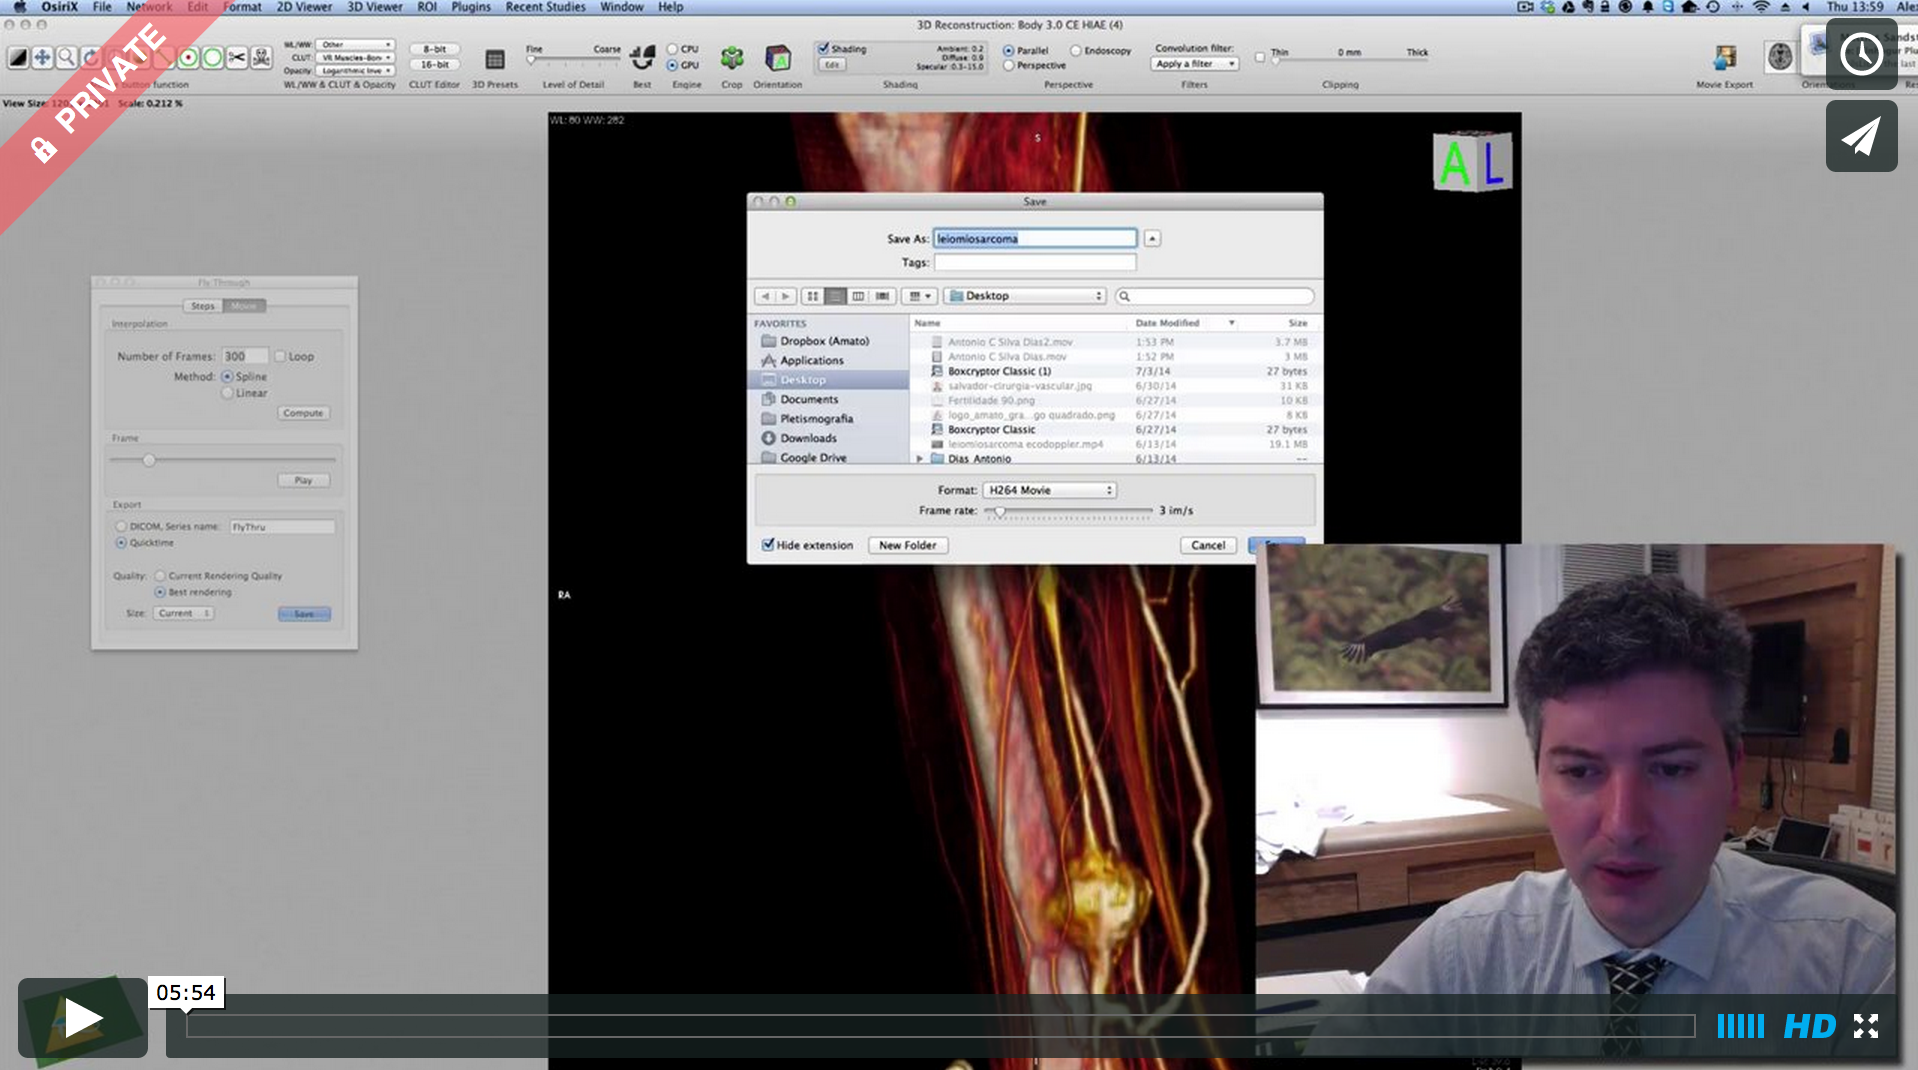This screenshot has width=1918, height=1070.
Task: Select the Parallel projection radio button
Action: tap(1008, 50)
